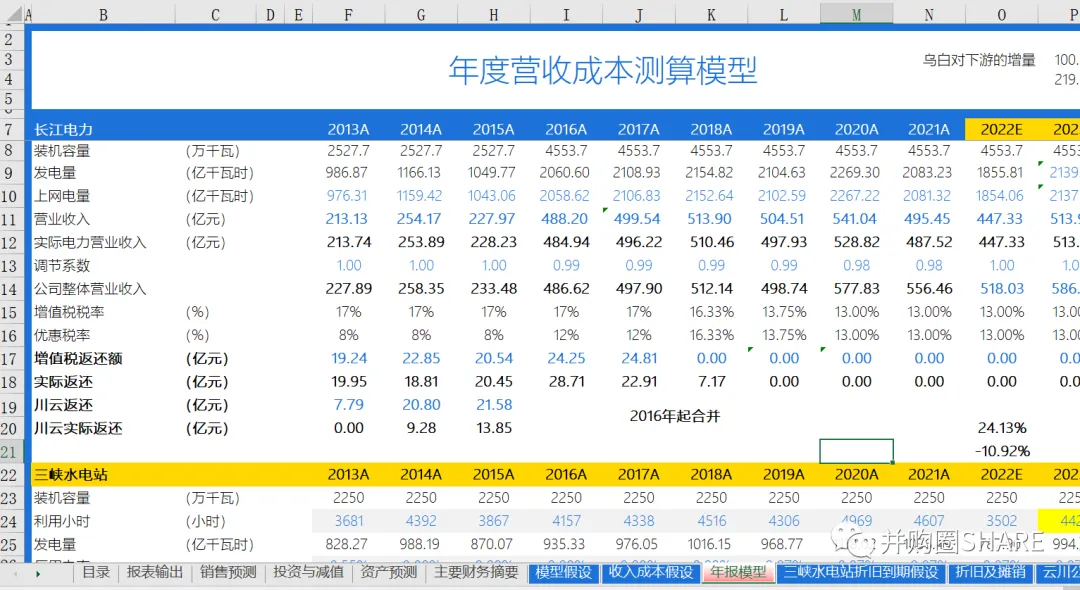1080x590 pixels.
Task: Click the 2019A header in 三峡水电站 row
Action: 784,475
